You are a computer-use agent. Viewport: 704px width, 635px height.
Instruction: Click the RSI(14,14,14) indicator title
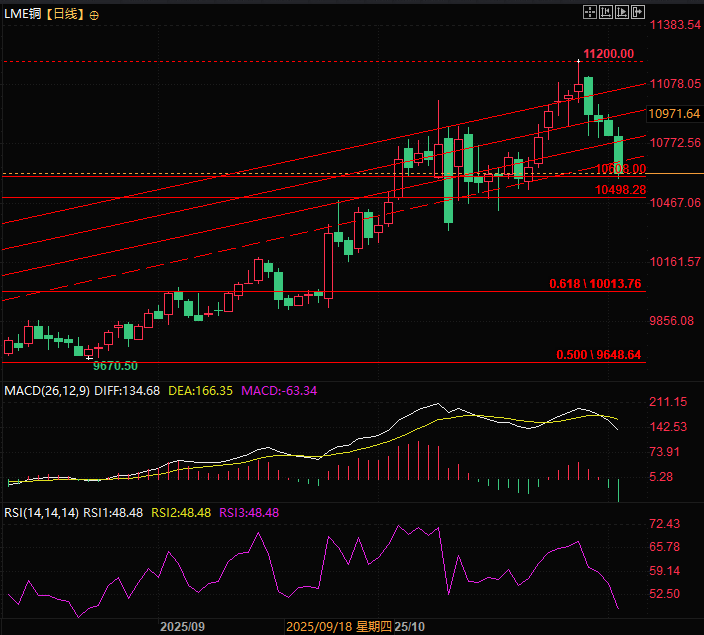click(41, 513)
